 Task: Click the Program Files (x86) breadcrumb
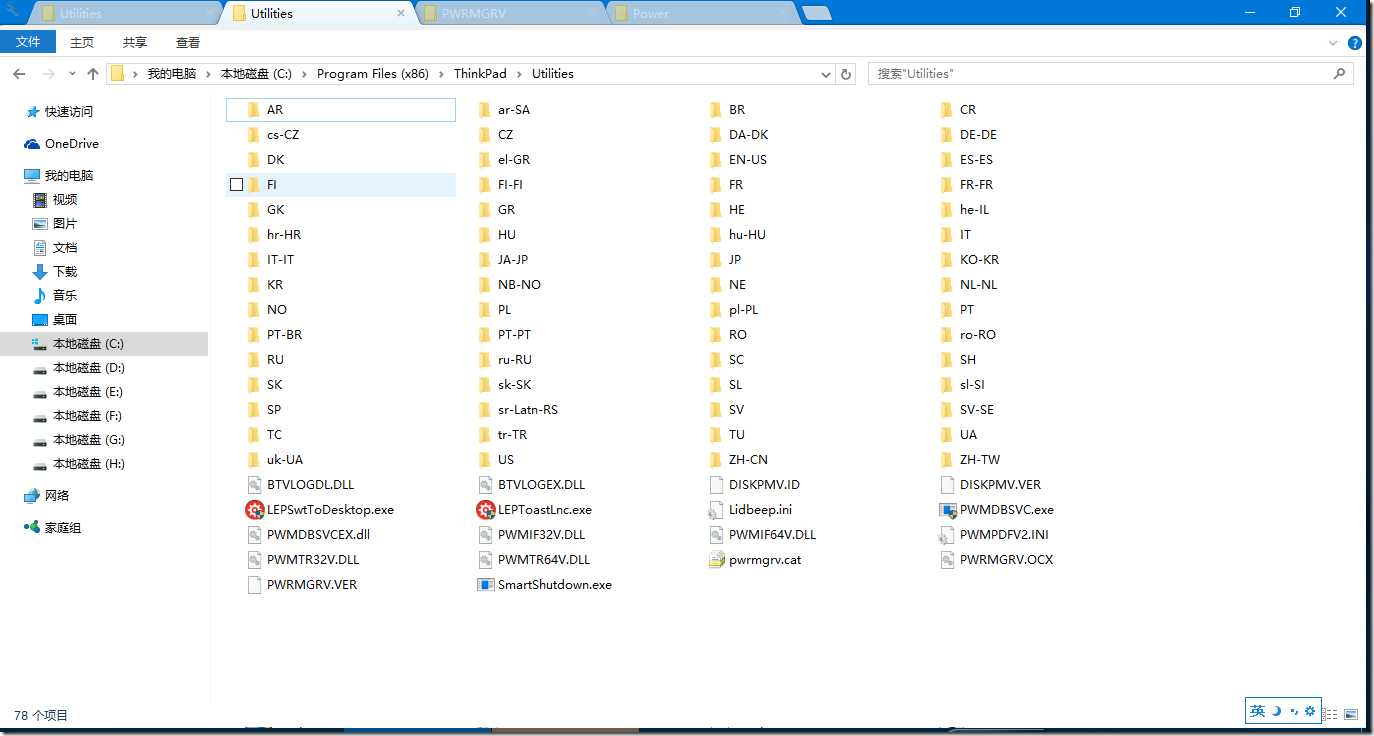(374, 74)
